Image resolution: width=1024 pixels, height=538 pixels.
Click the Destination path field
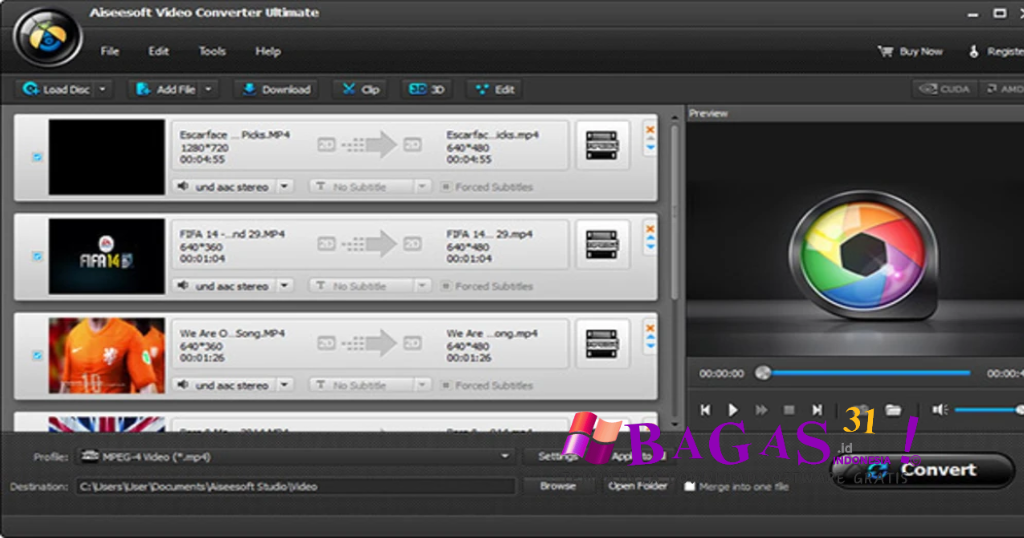pyautogui.click(x=295, y=486)
